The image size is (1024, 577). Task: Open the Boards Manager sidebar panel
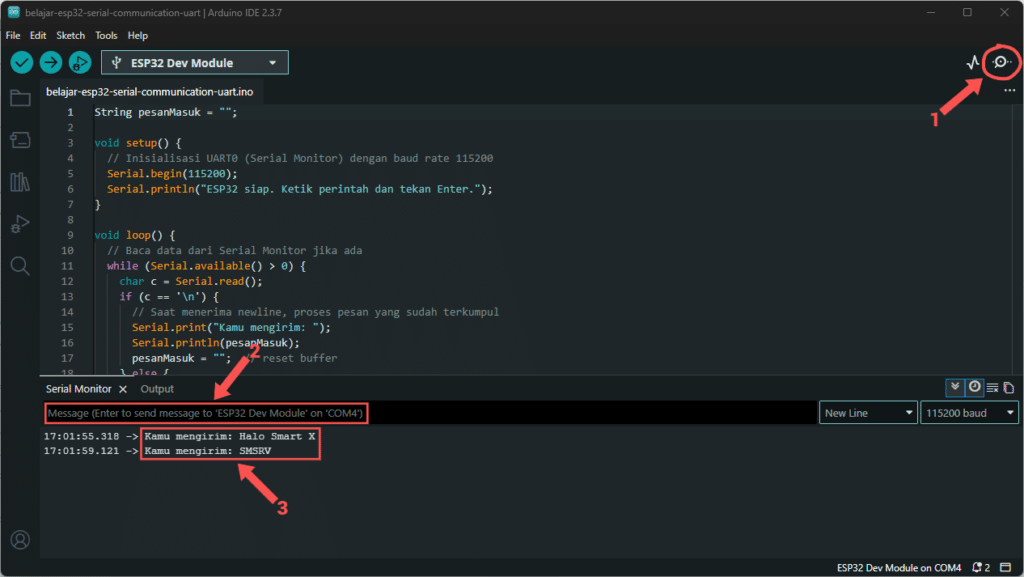point(20,140)
